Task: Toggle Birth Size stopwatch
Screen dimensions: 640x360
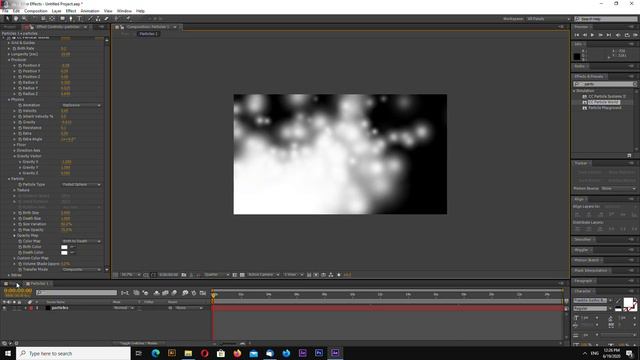Action: [20, 213]
